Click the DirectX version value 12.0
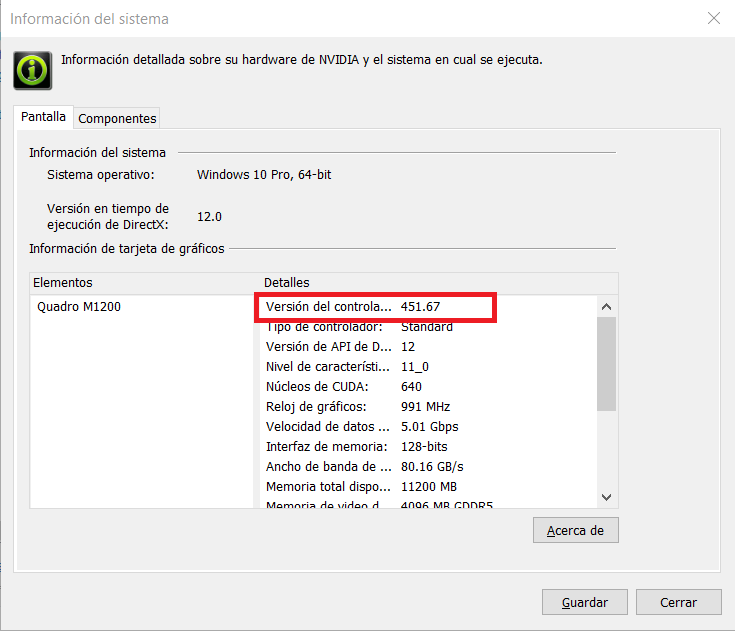Viewport: 735px width, 633px height. (x=209, y=217)
